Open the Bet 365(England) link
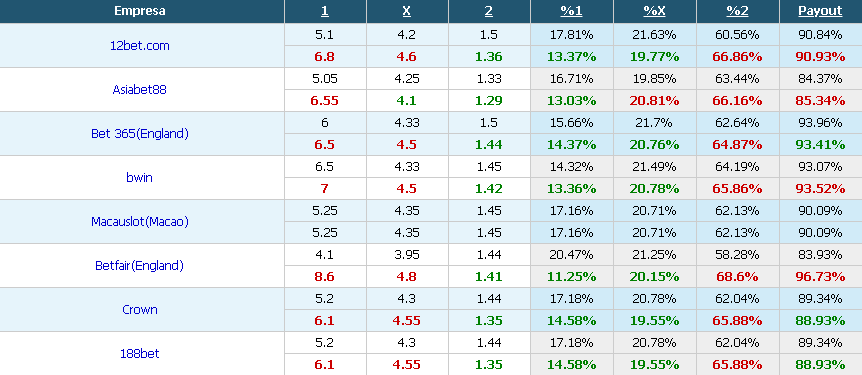This screenshot has width=862, height=375. tap(140, 134)
